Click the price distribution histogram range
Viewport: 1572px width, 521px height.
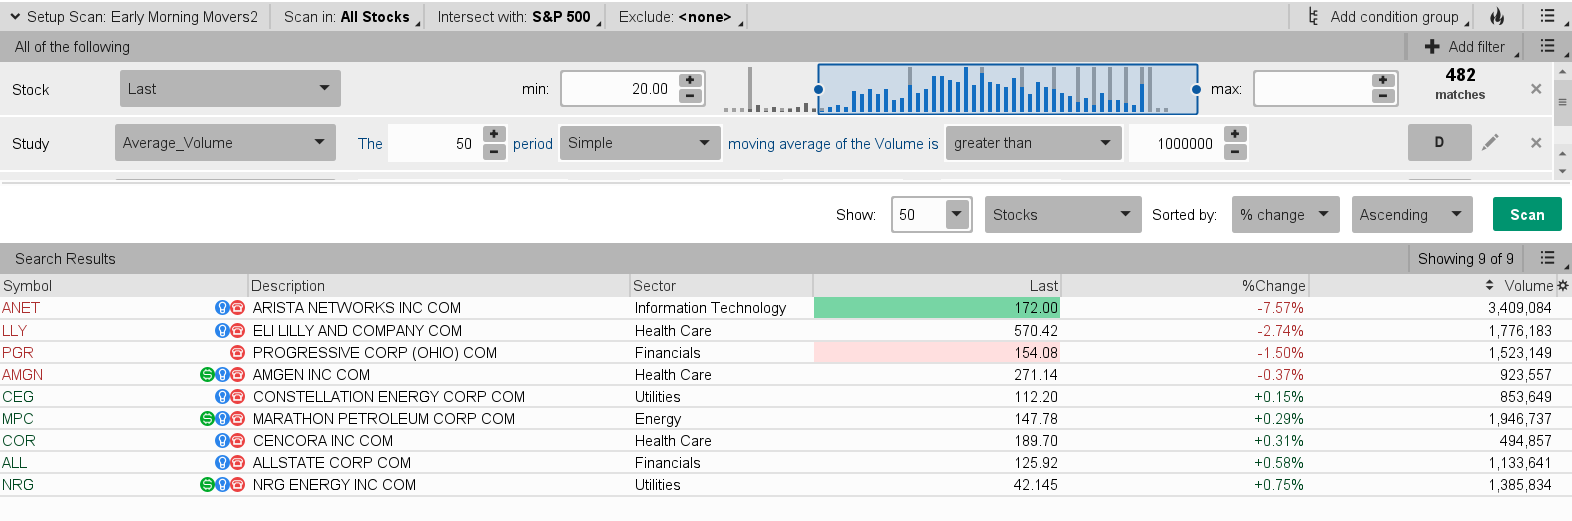[1008, 89]
